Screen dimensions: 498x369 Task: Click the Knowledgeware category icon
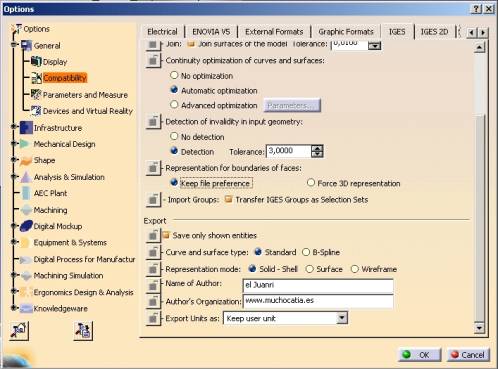(26, 309)
